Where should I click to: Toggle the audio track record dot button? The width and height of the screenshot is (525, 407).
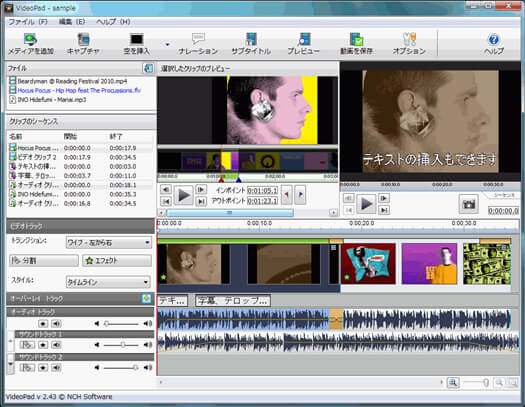(x=43, y=323)
